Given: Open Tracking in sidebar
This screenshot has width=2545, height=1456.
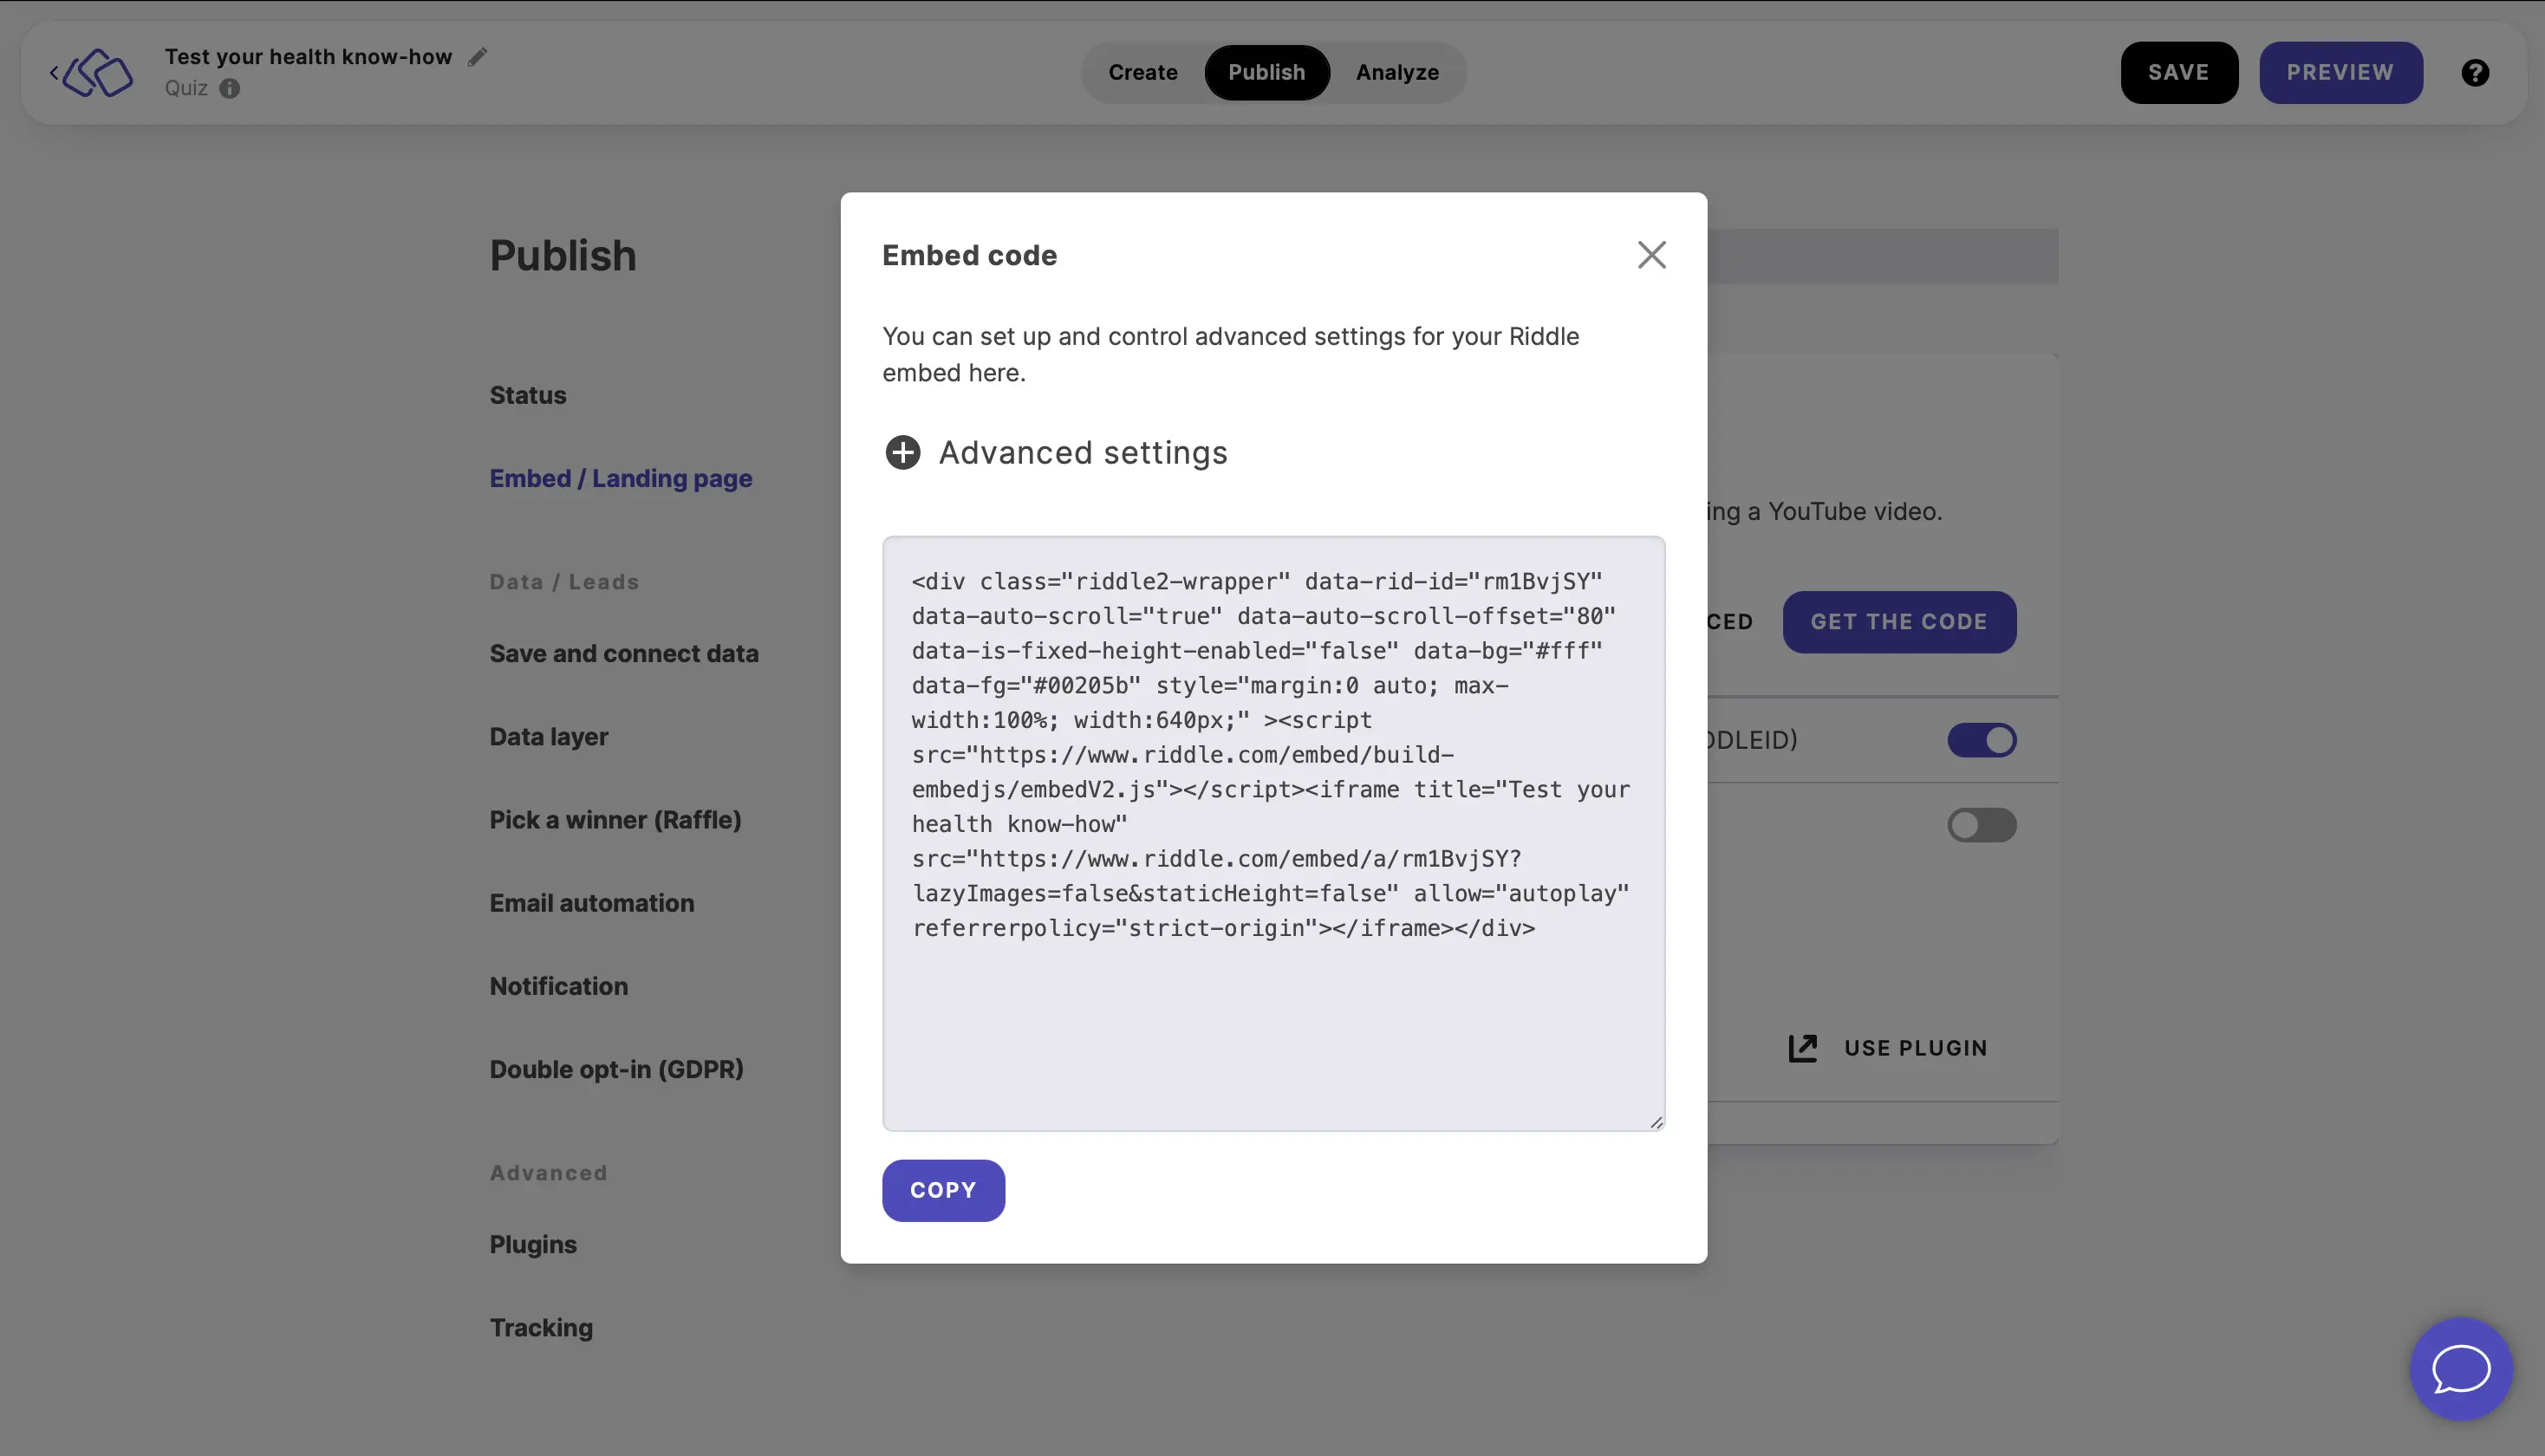Looking at the screenshot, I should (x=541, y=1328).
